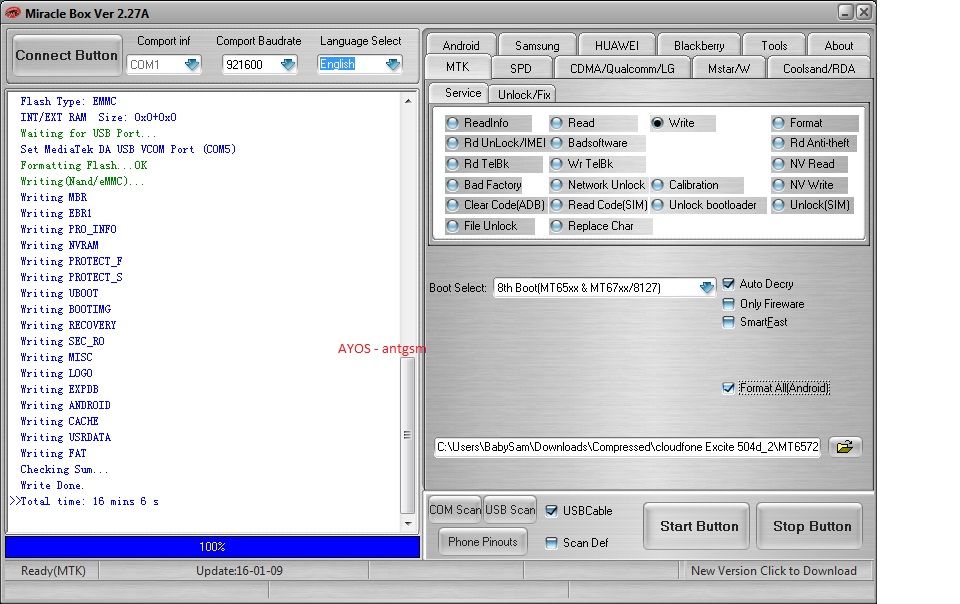This screenshot has height=604, width=960.
Task: Click the Miracle Box title bar logo icon
Action: tap(12, 13)
